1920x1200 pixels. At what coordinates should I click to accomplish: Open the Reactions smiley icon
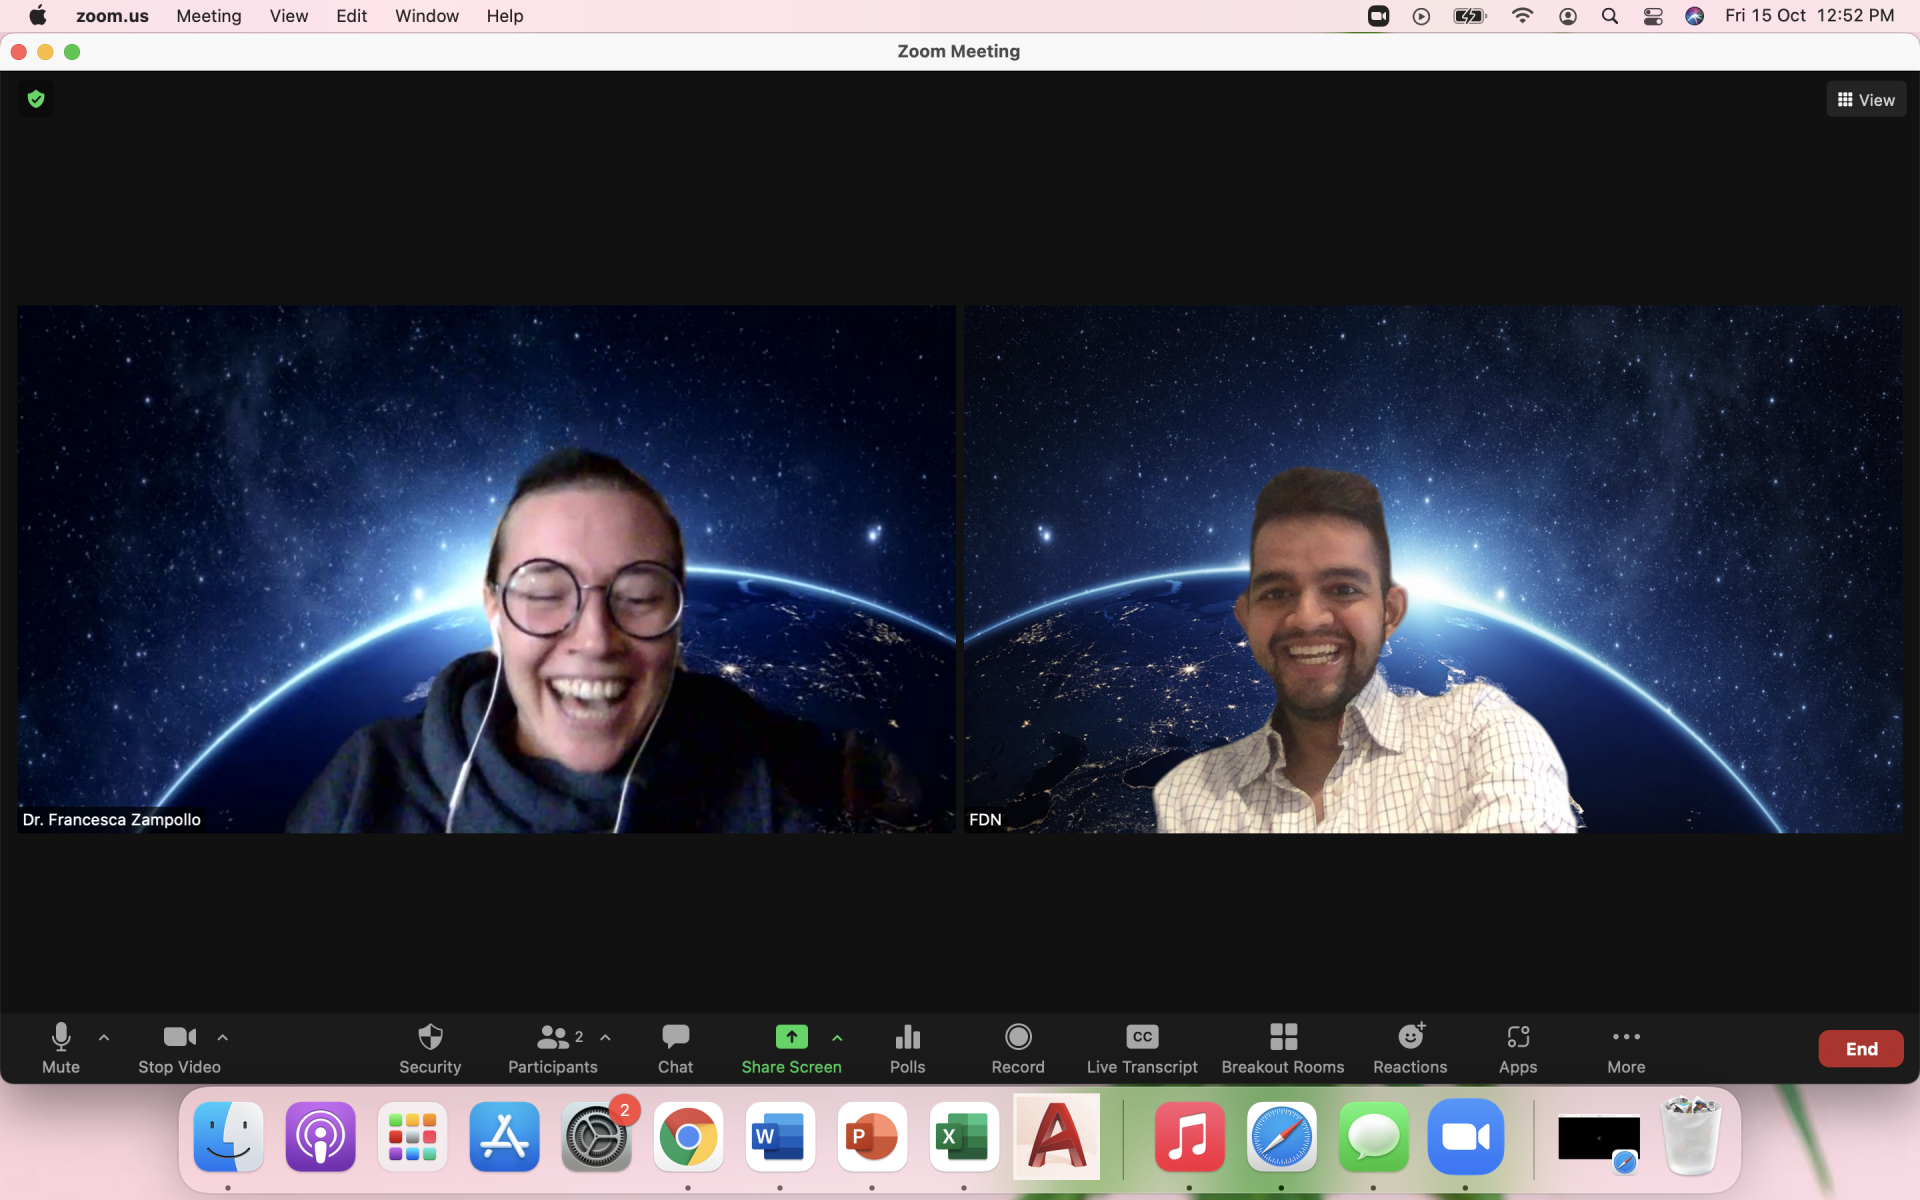[x=1410, y=1037]
